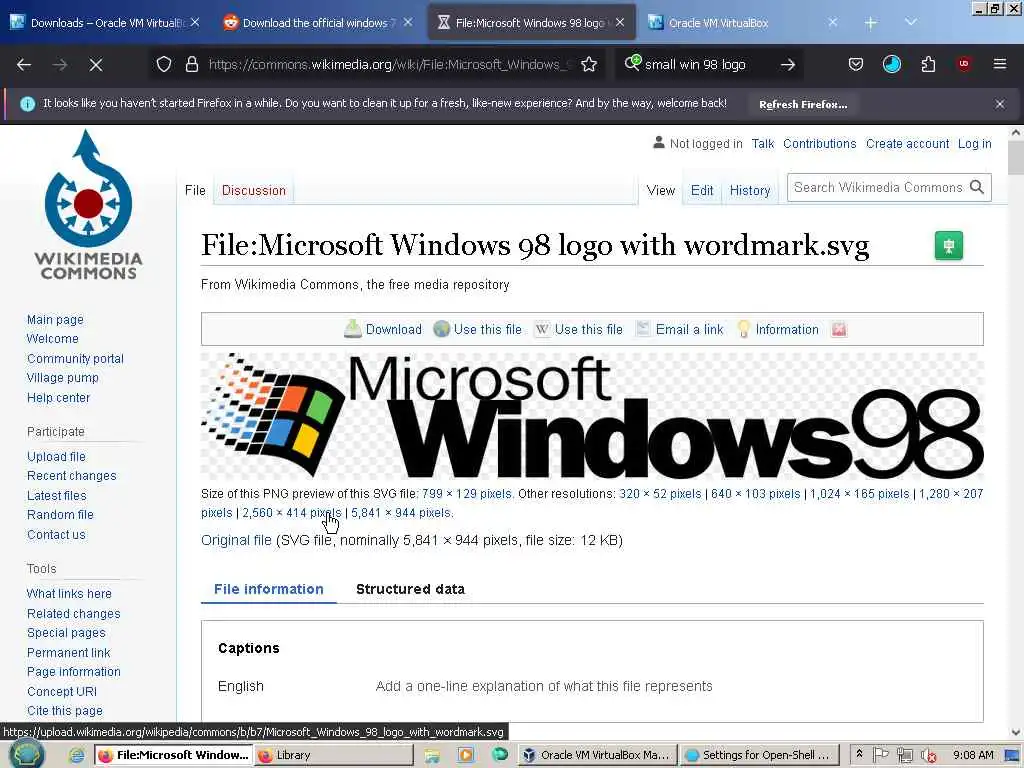Open Main page in sidebar
The width and height of the screenshot is (1024, 768).
point(55,319)
